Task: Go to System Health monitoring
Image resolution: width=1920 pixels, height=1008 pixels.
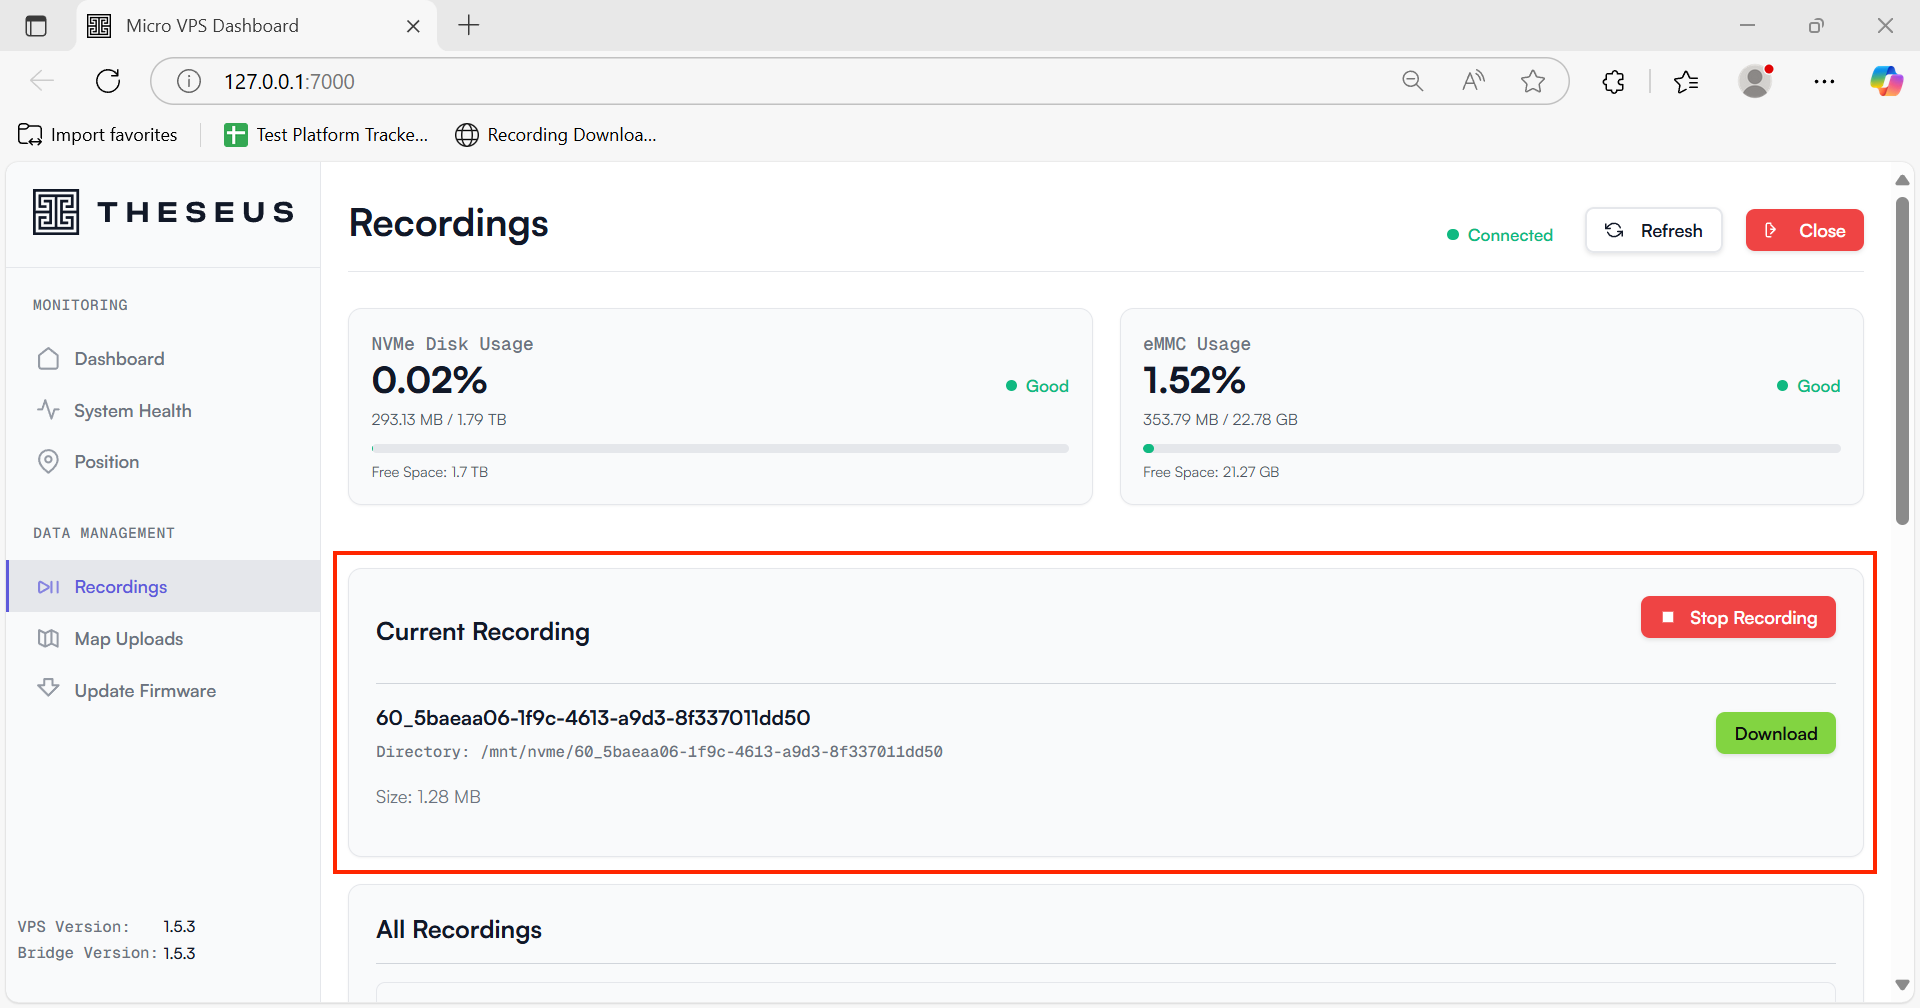Action: point(131,411)
